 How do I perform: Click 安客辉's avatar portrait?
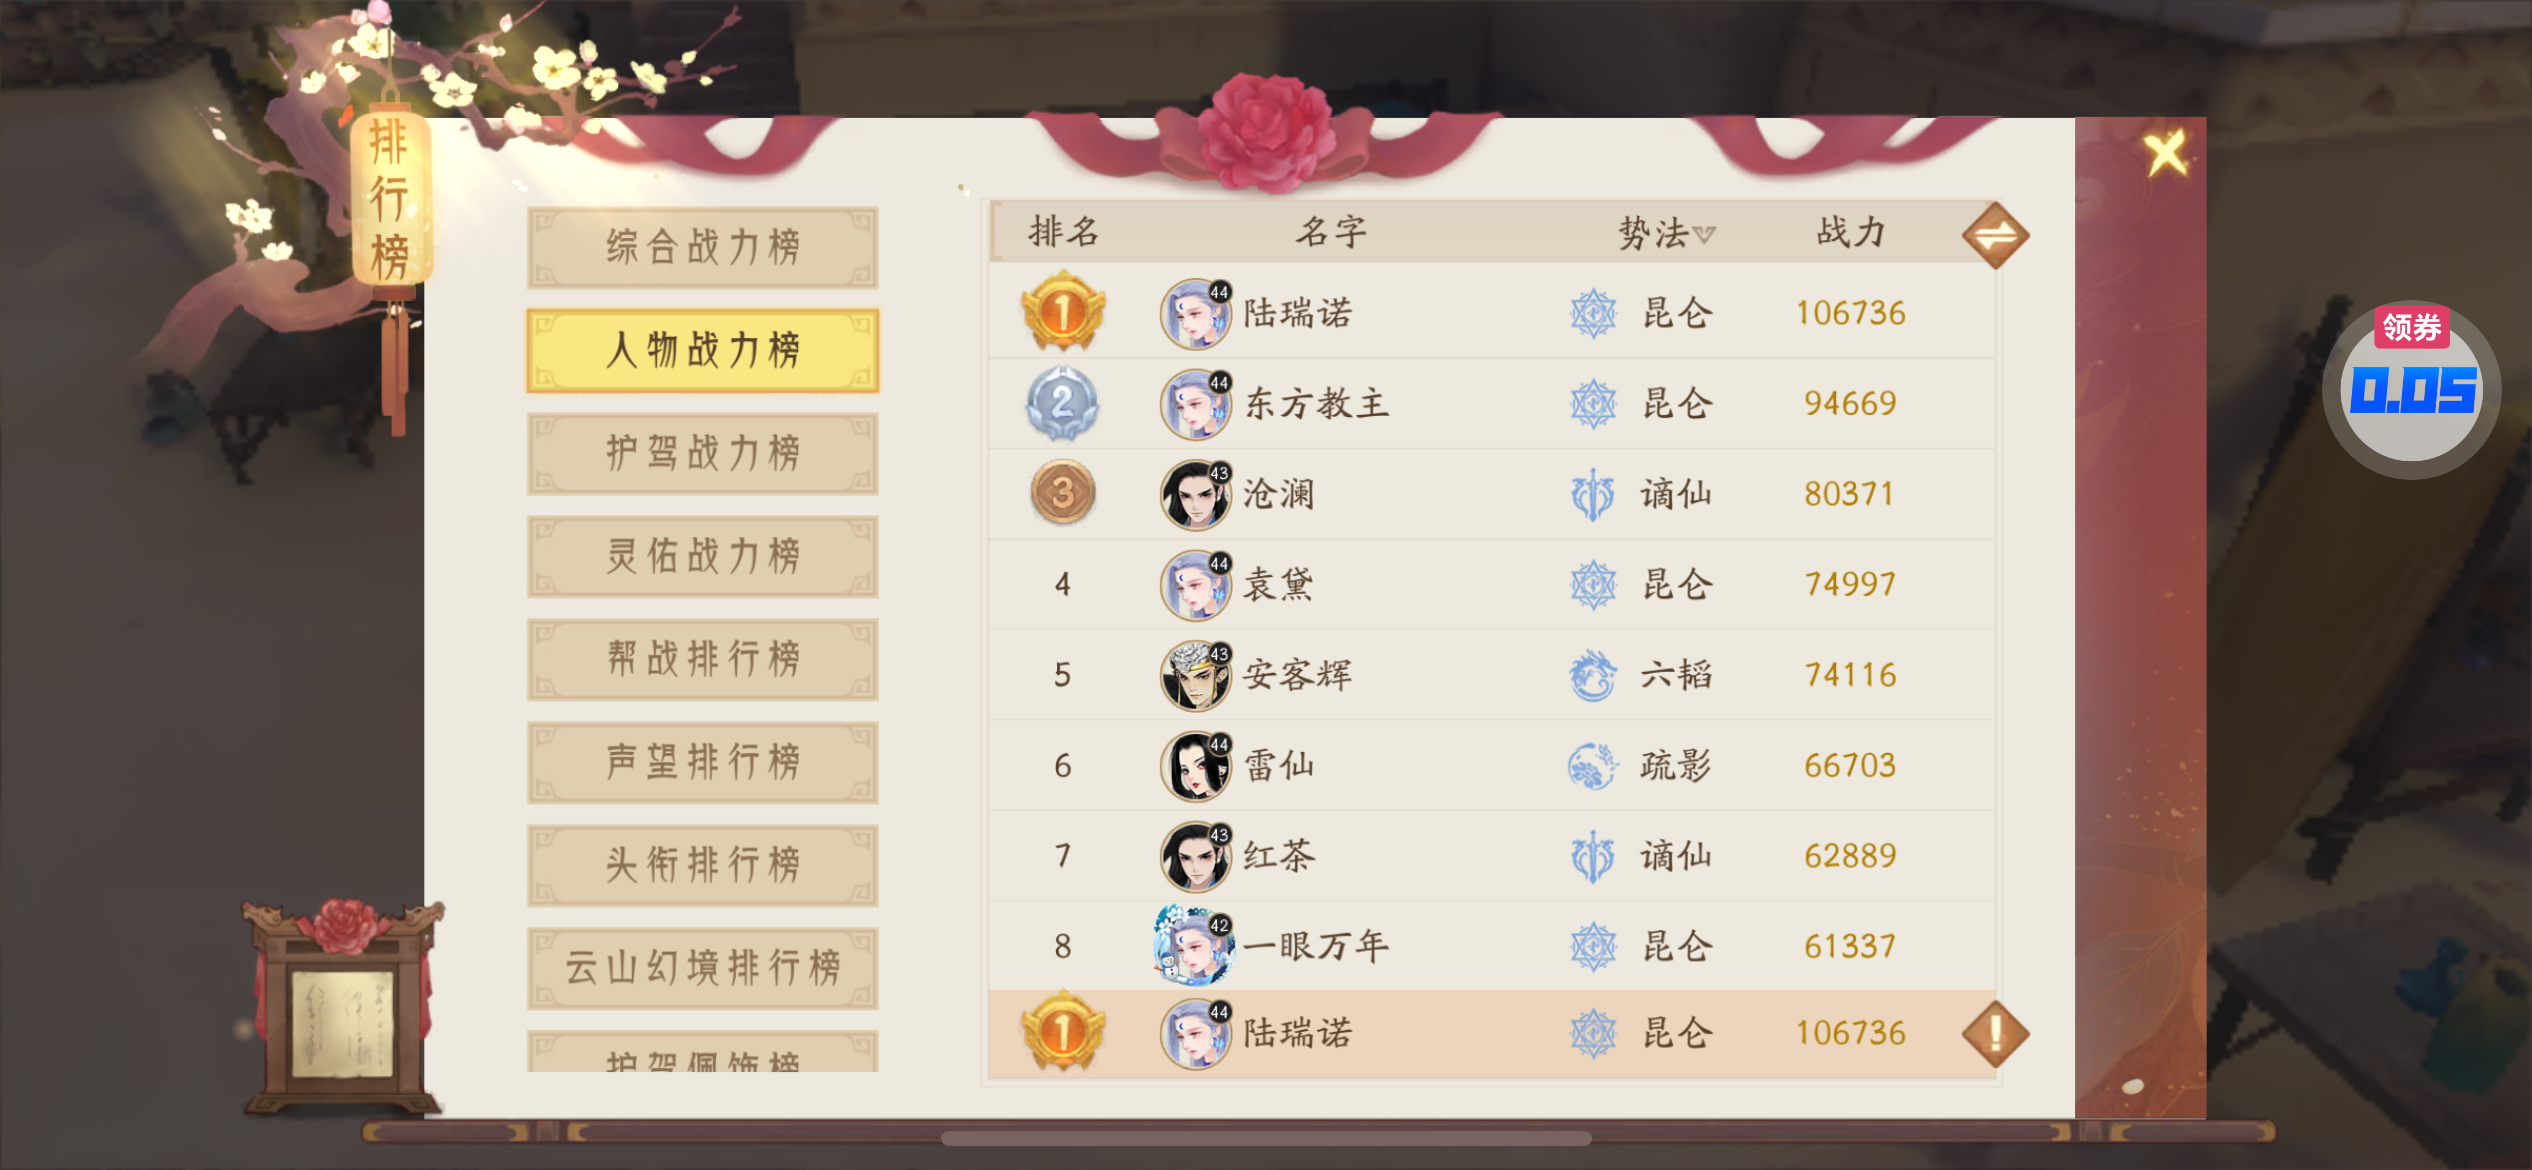coord(1195,676)
